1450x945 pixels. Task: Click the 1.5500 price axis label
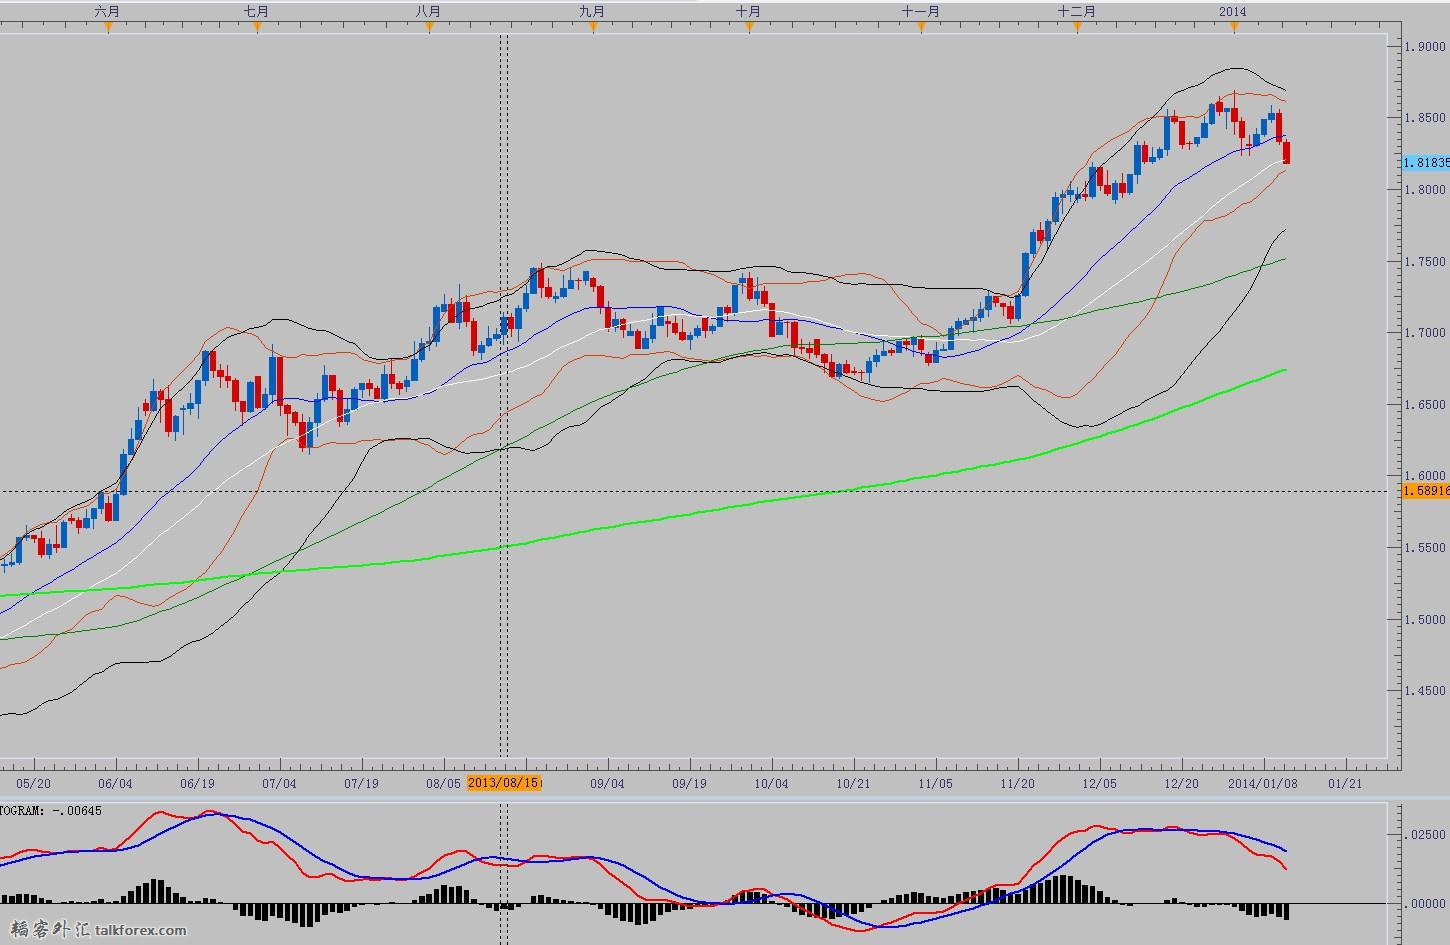pos(1425,548)
